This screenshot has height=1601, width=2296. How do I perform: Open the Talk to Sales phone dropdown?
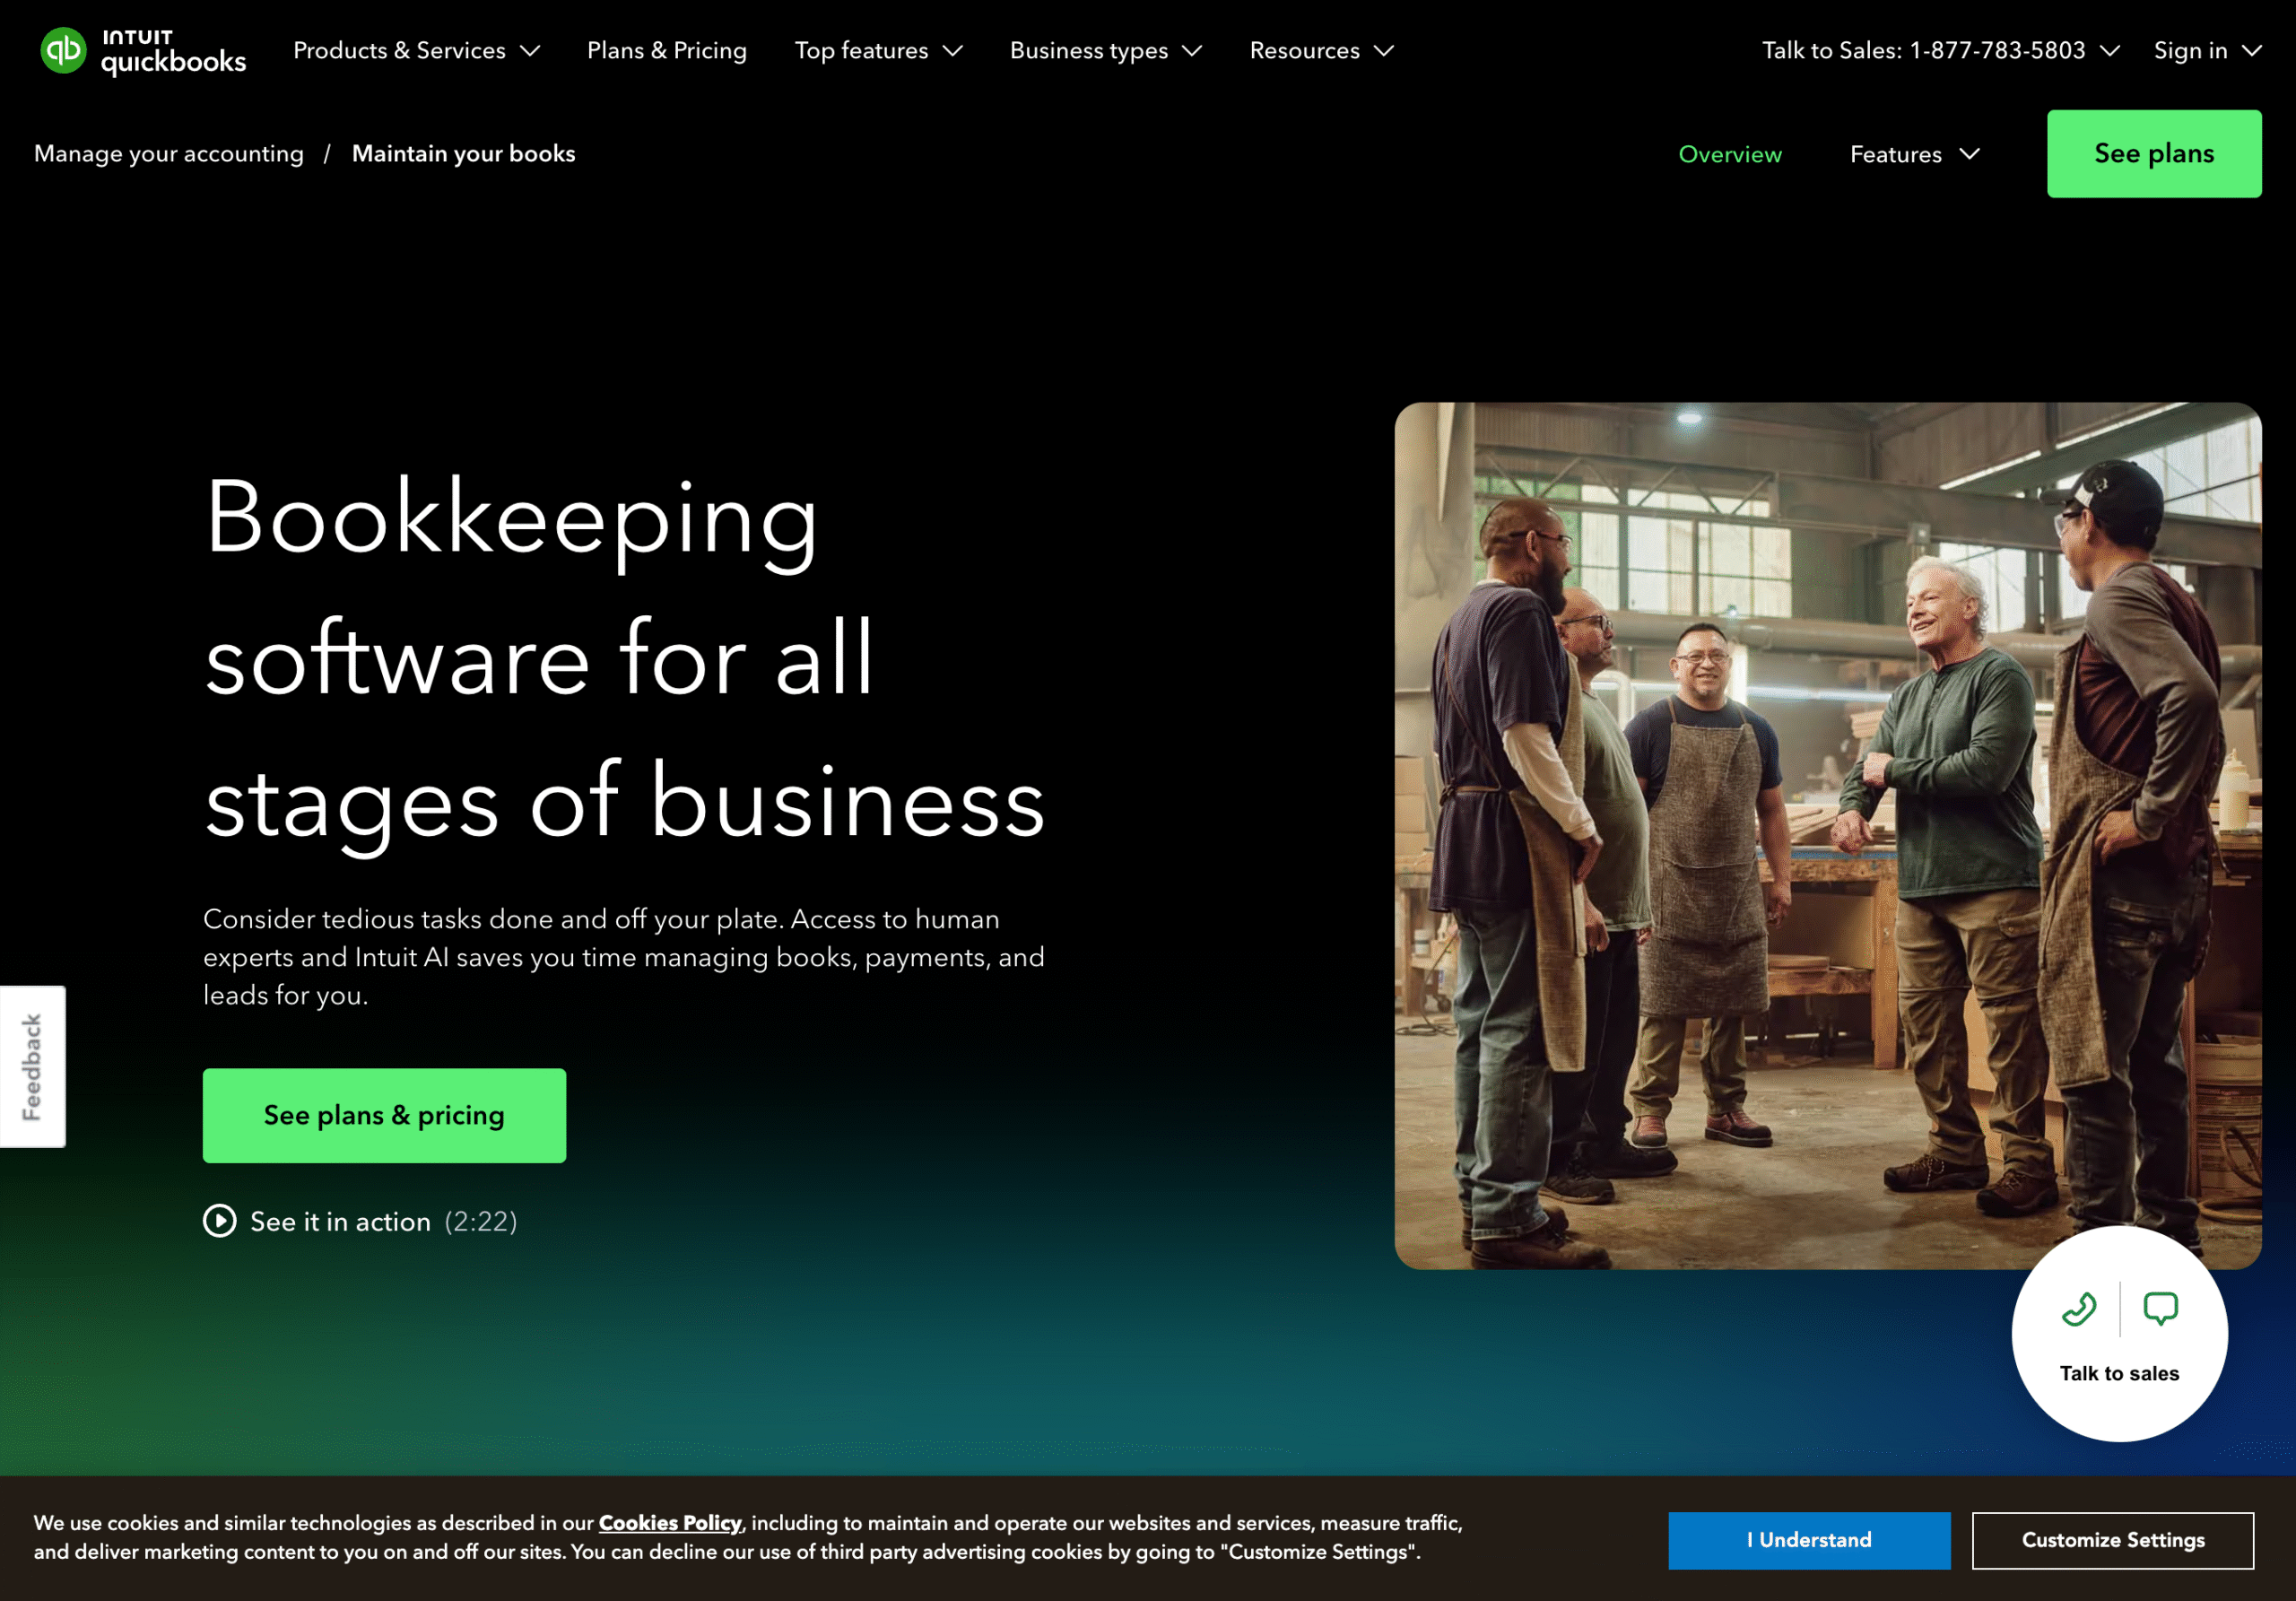(1940, 50)
